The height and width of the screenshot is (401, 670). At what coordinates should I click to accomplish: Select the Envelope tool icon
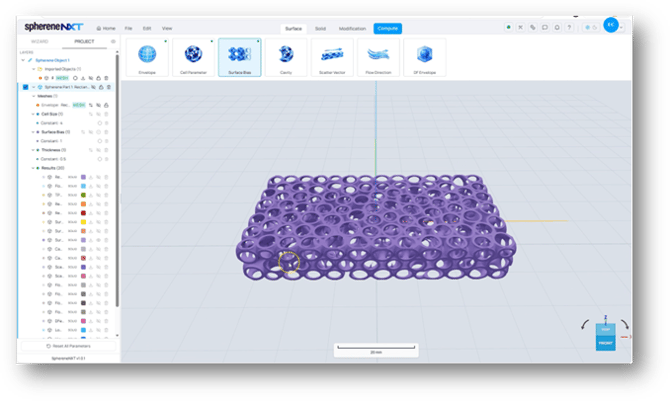[147, 54]
